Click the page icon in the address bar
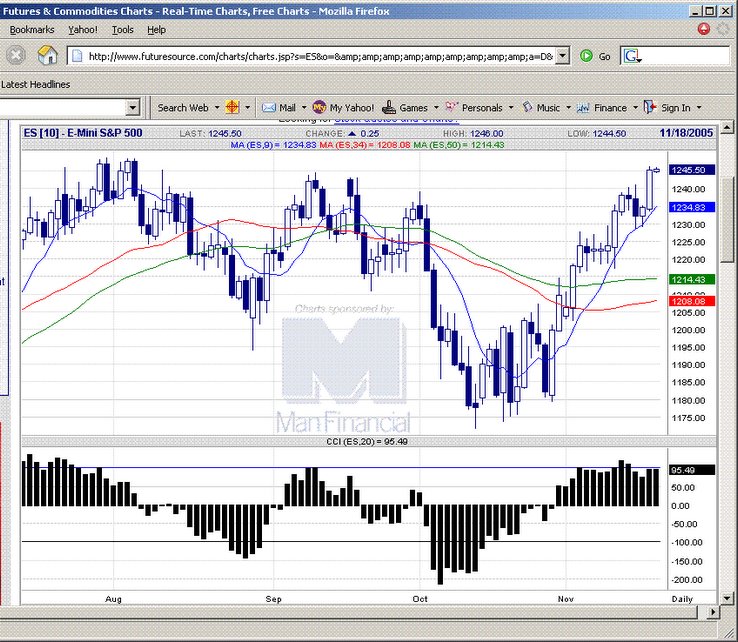The width and height of the screenshot is (738, 642). (77, 56)
